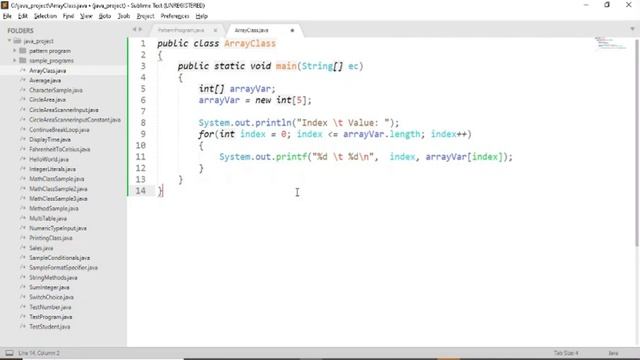Open the Tools menu
The height and width of the screenshot is (360, 640).
tap(124, 16)
